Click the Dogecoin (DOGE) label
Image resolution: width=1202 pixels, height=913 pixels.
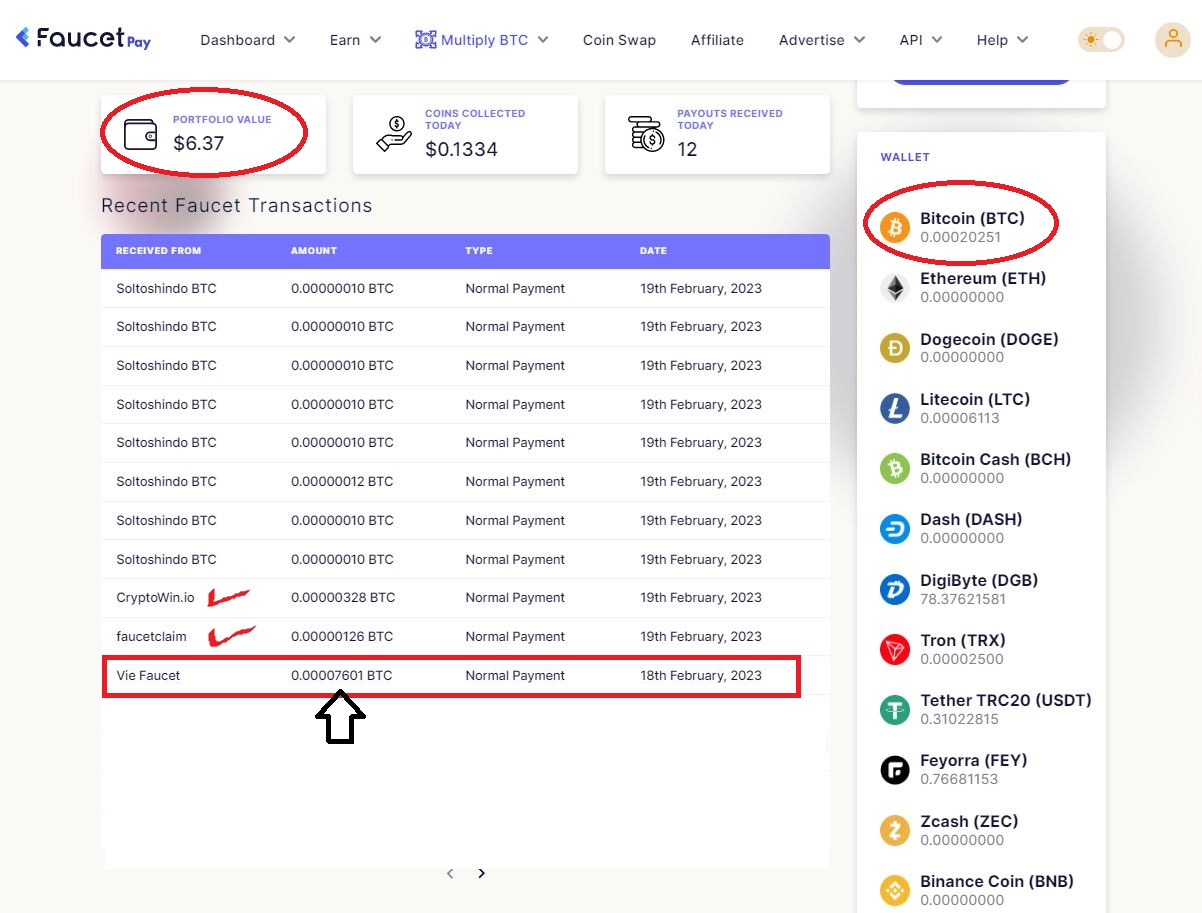click(x=989, y=339)
